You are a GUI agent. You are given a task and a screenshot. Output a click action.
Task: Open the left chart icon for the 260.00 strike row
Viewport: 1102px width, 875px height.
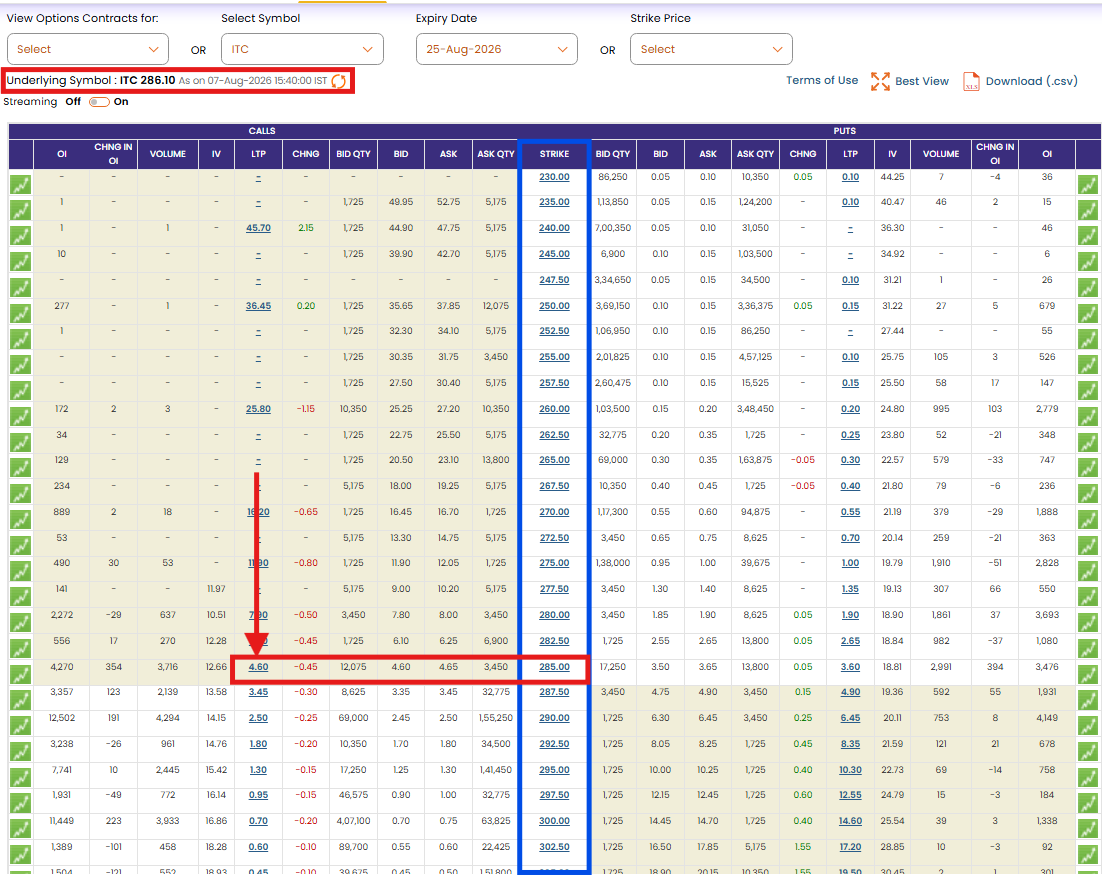(x=20, y=417)
